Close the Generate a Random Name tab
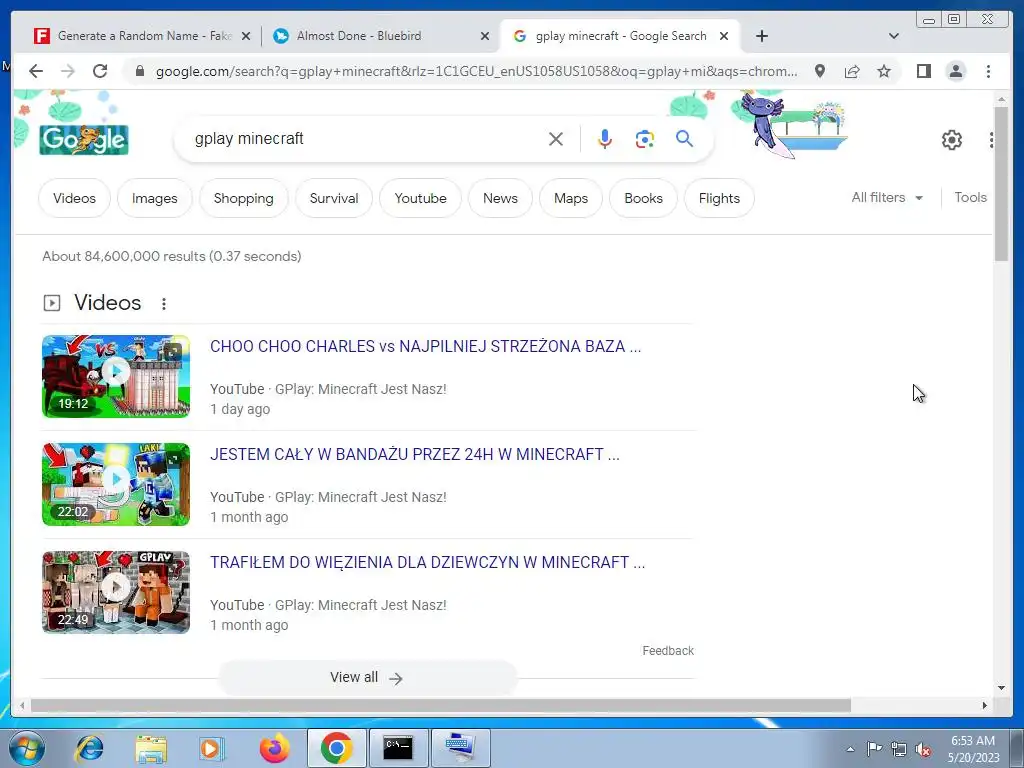 point(246,36)
